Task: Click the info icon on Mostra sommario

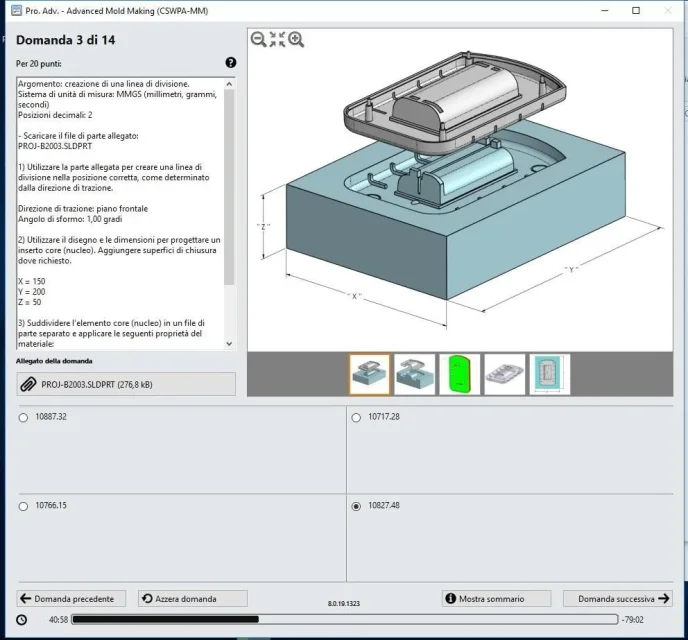Action: pyautogui.click(x=451, y=598)
